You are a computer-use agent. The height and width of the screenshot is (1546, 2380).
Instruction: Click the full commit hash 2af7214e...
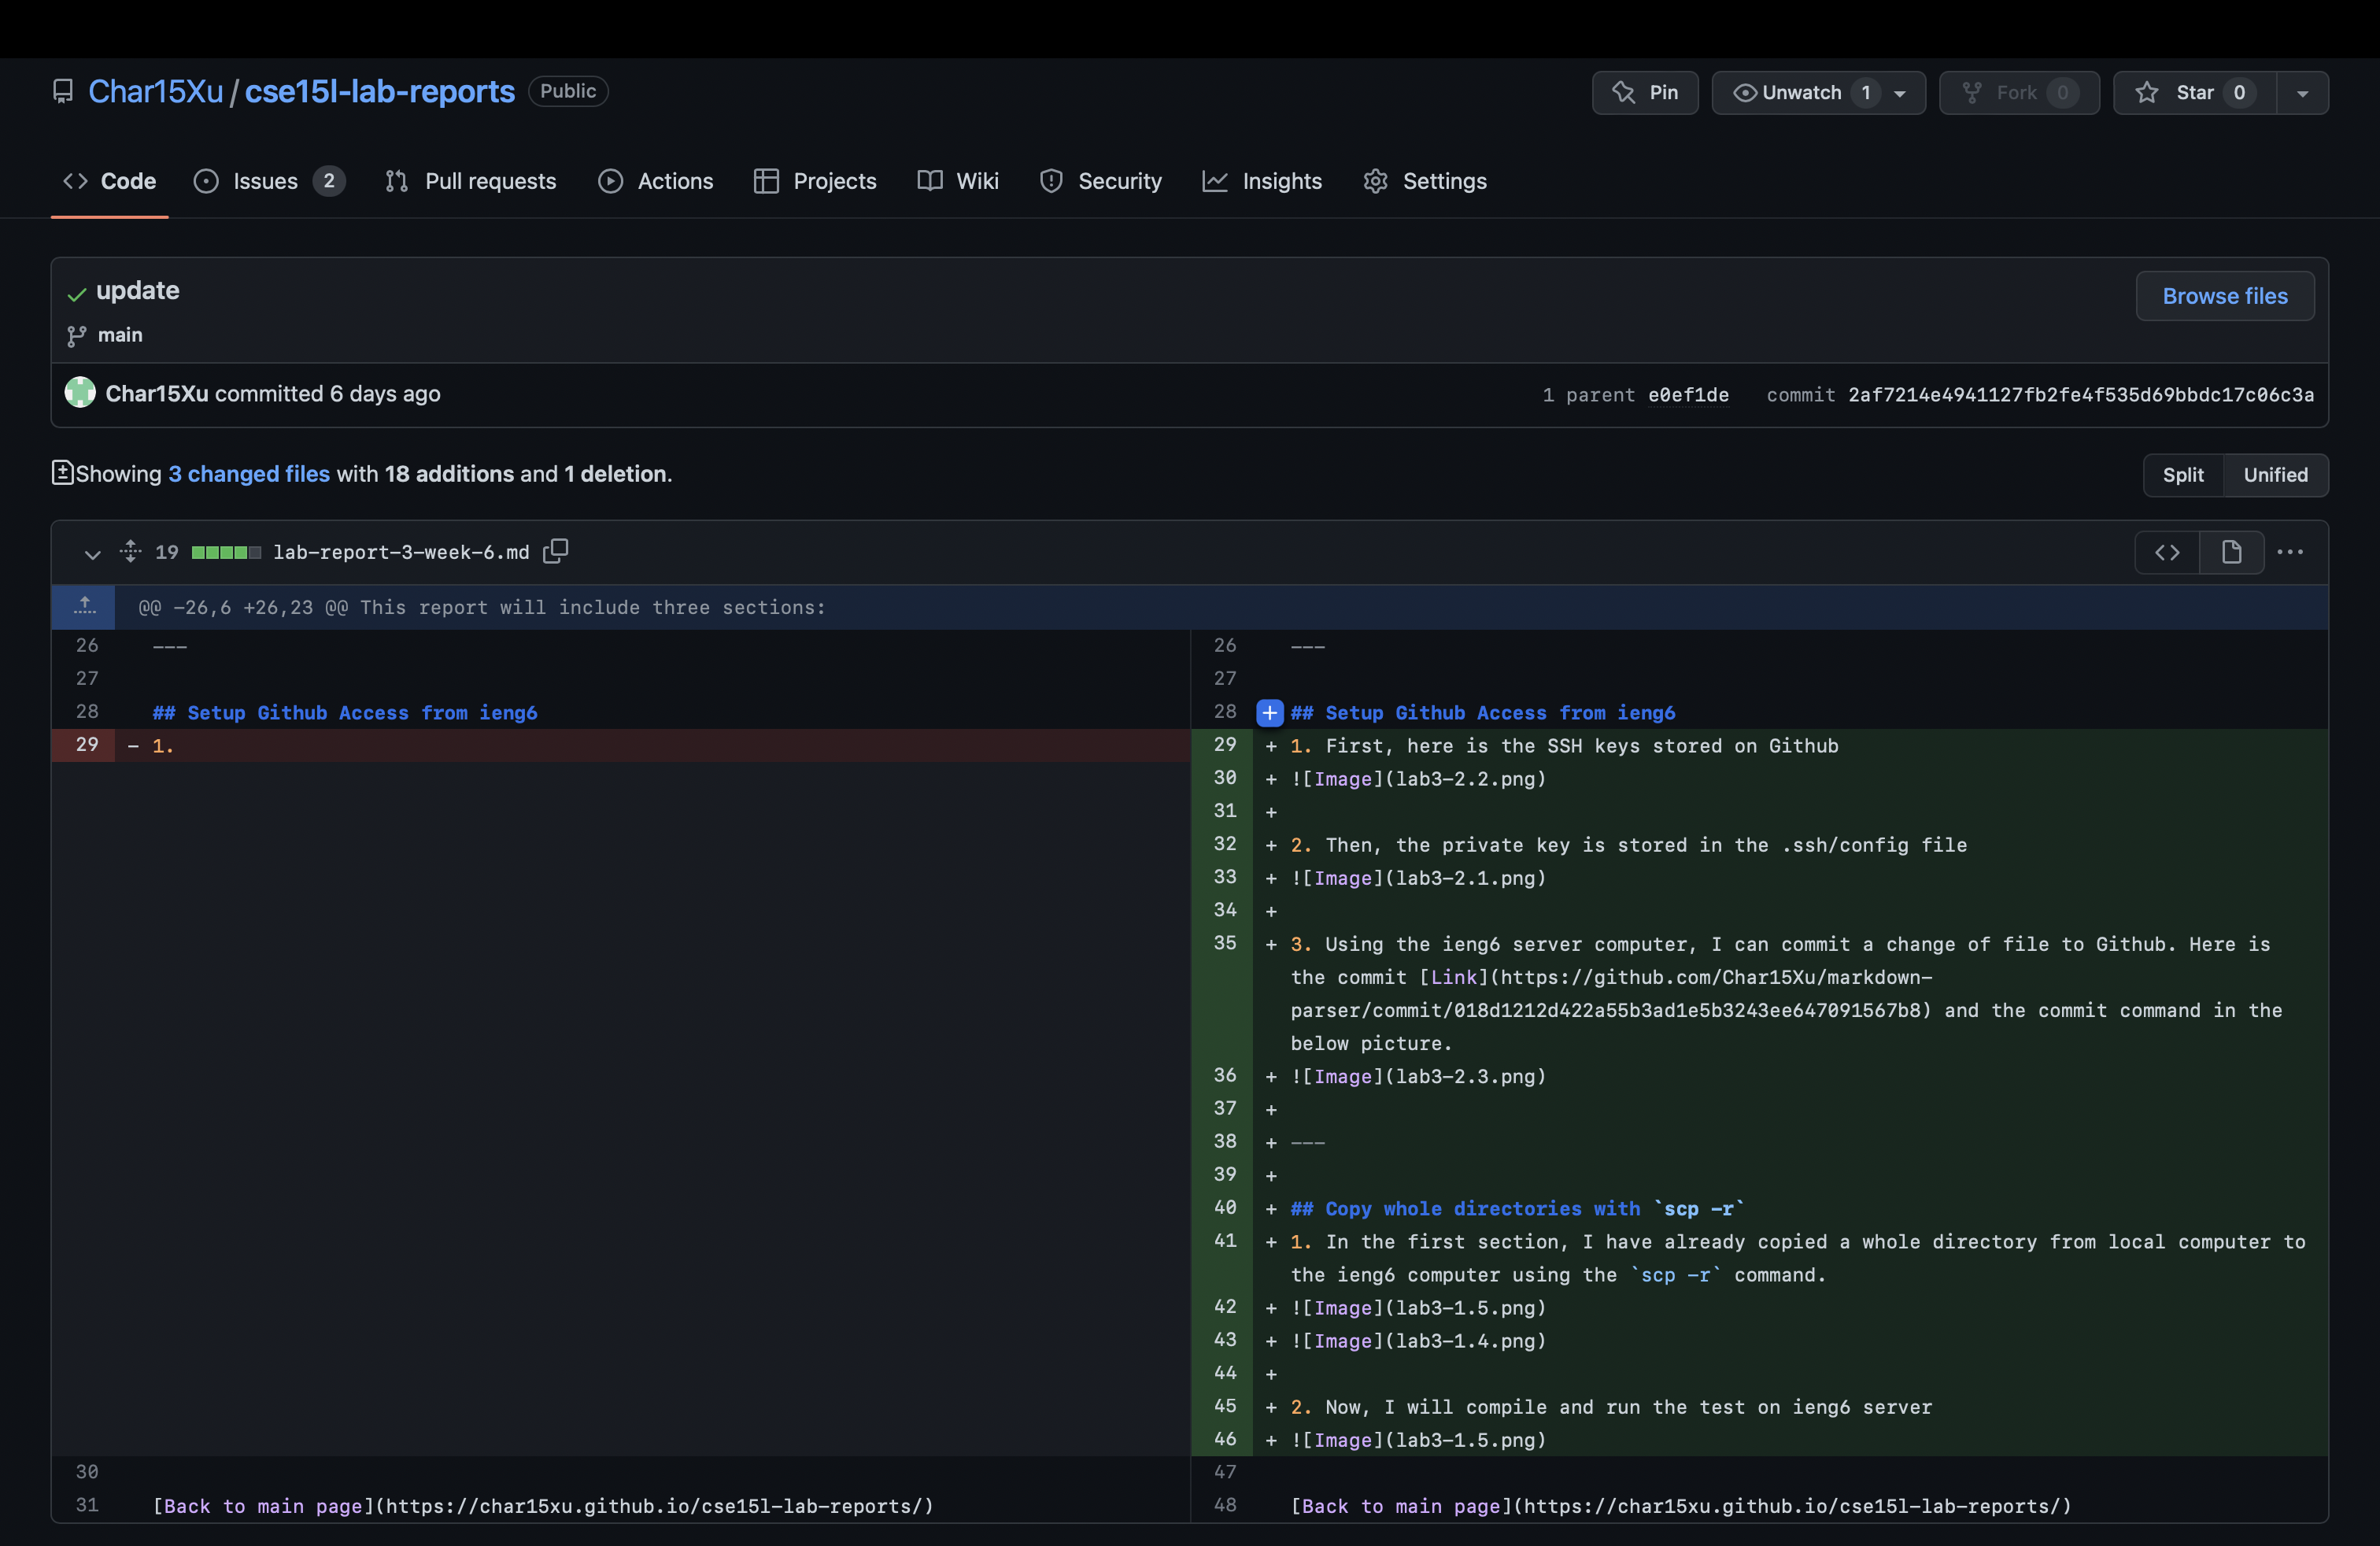(2080, 395)
